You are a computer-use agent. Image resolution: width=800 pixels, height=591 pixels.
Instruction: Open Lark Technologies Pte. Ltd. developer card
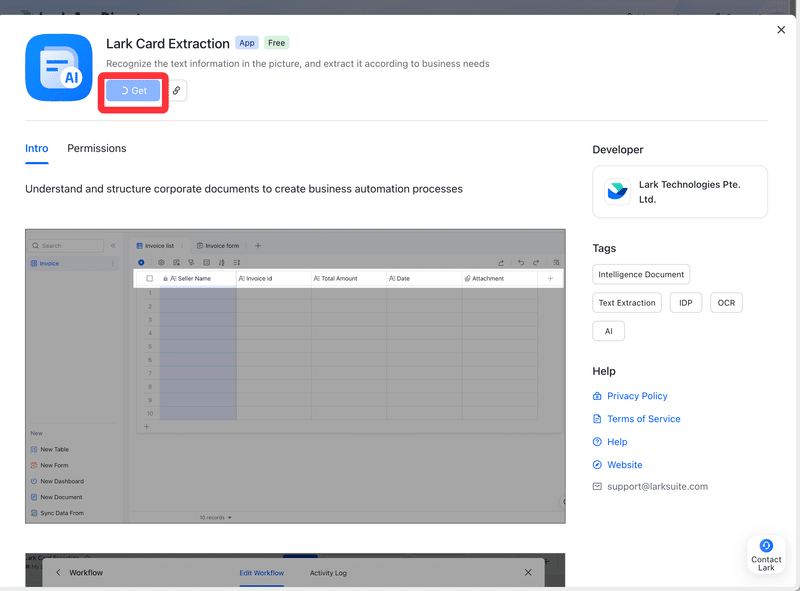click(x=680, y=192)
